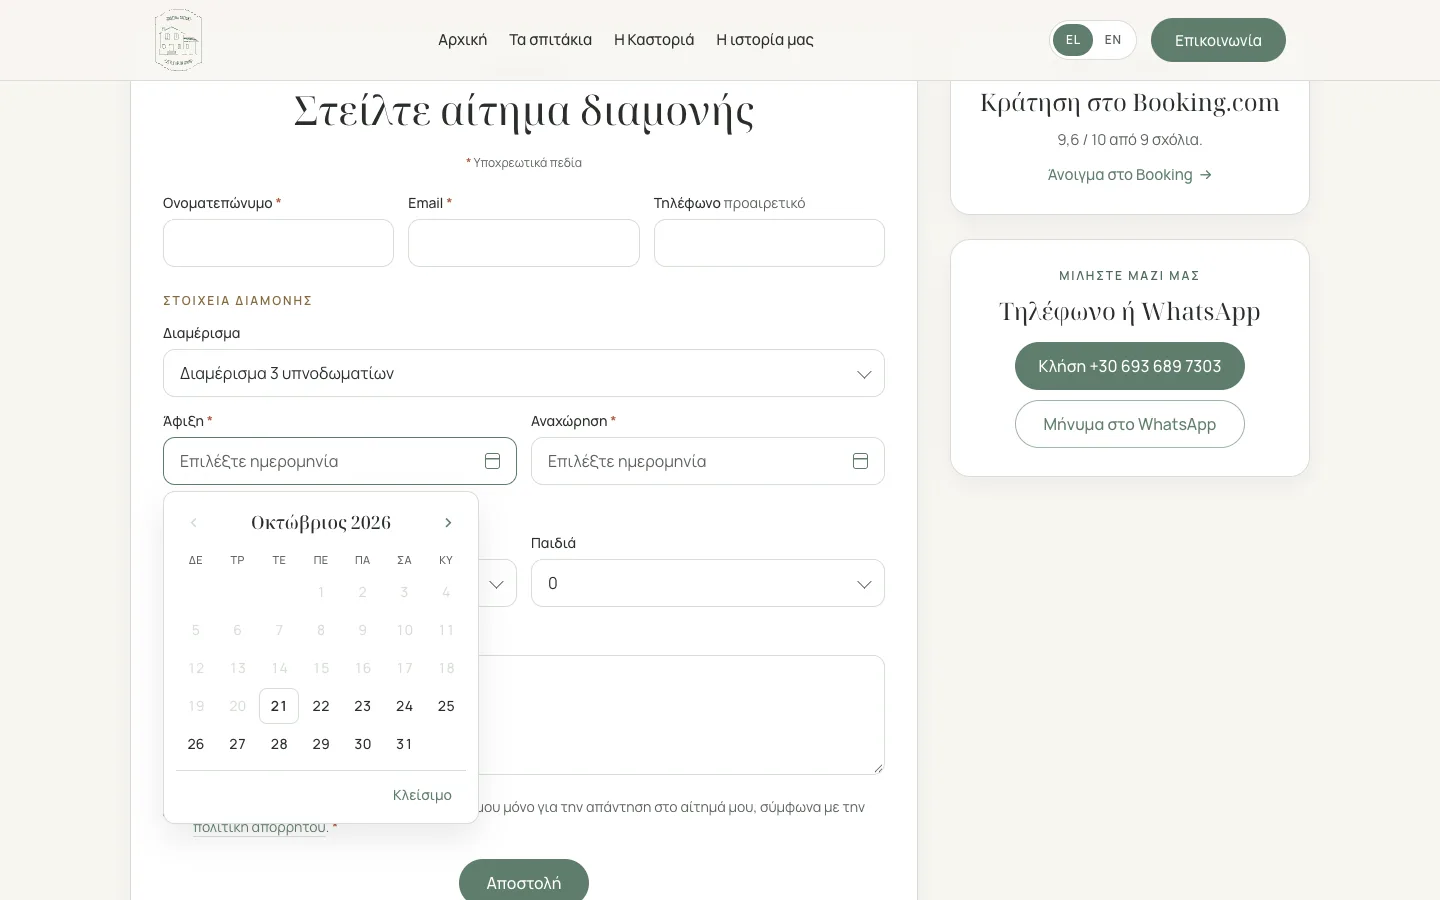Screen dimensions: 1440x900
Task: Pick October 31 in the calendar
Action: (404, 744)
